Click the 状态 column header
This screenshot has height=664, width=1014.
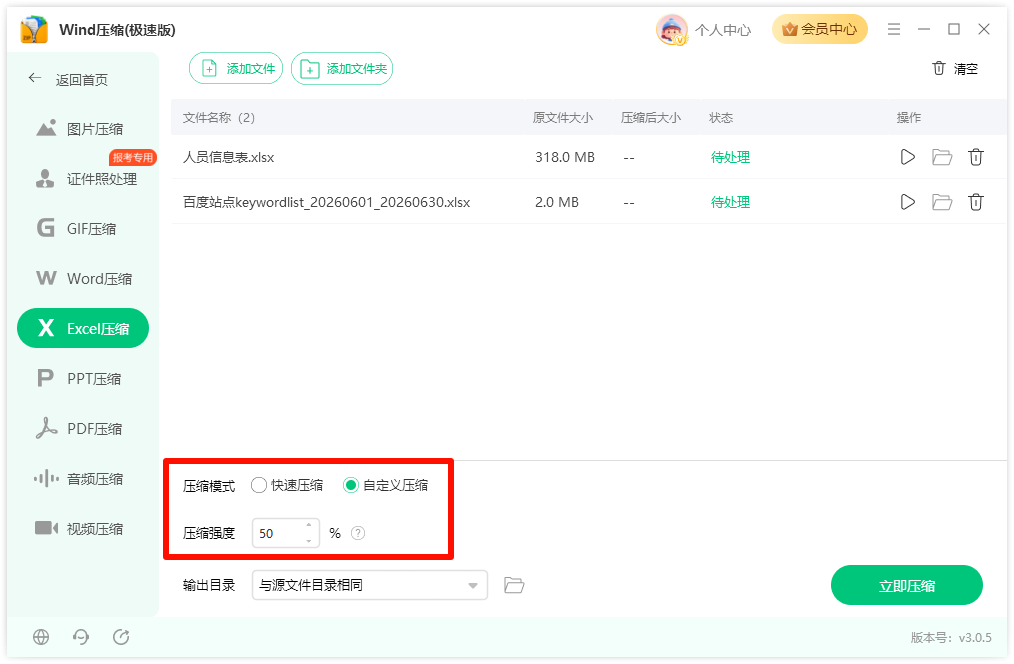pyautogui.click(x=721, y=118)
